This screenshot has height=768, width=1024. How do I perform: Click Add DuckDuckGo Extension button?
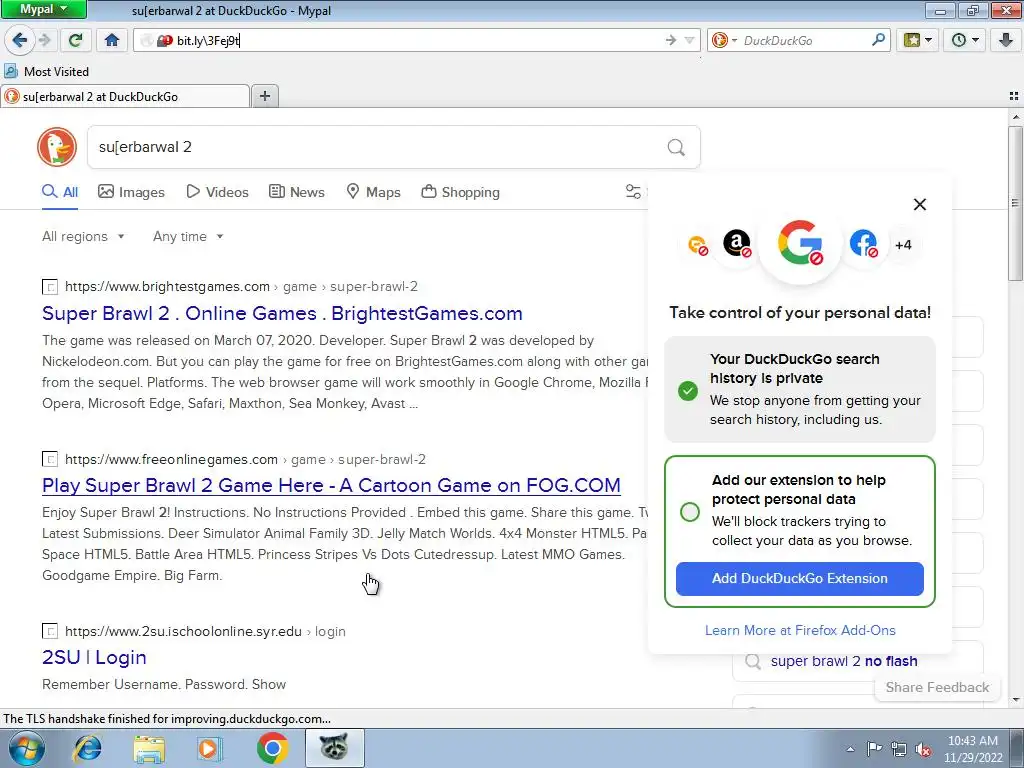799,579
